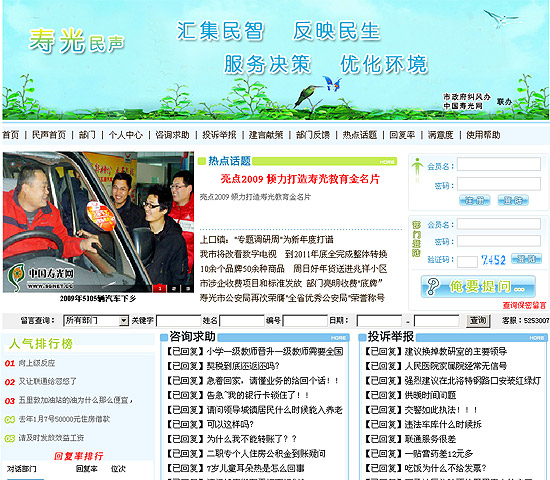Click the 关键字 search input field

(x=179, y=321)
